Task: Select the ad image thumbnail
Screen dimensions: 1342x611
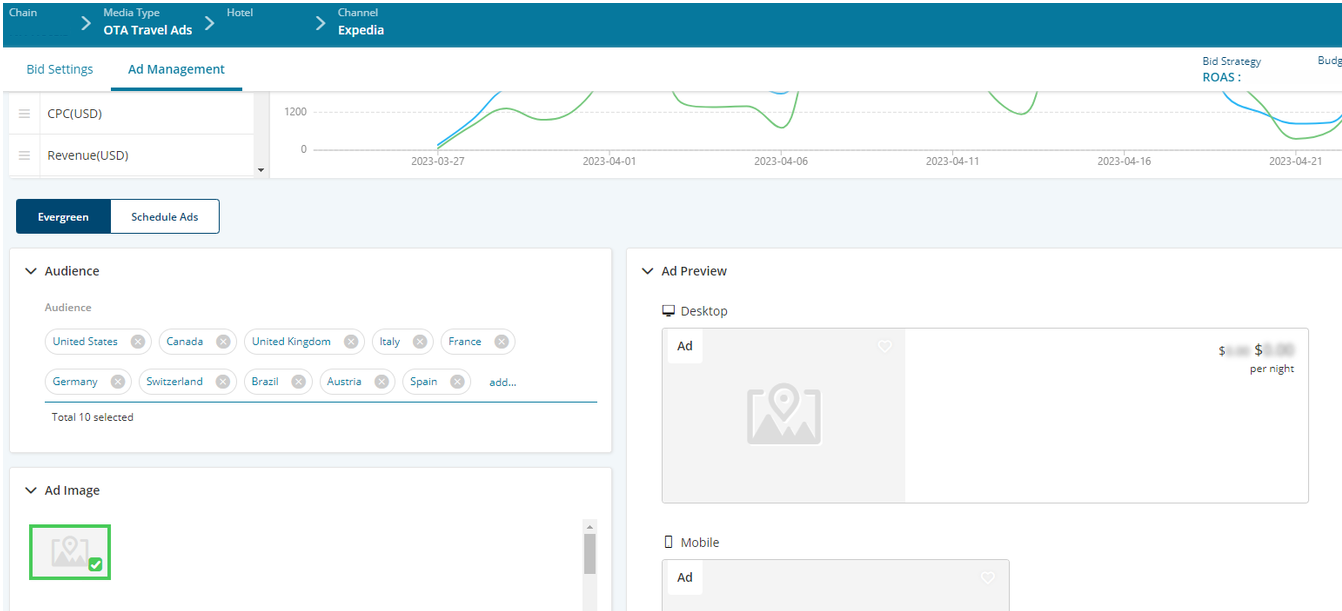Action: click(70, 551)
